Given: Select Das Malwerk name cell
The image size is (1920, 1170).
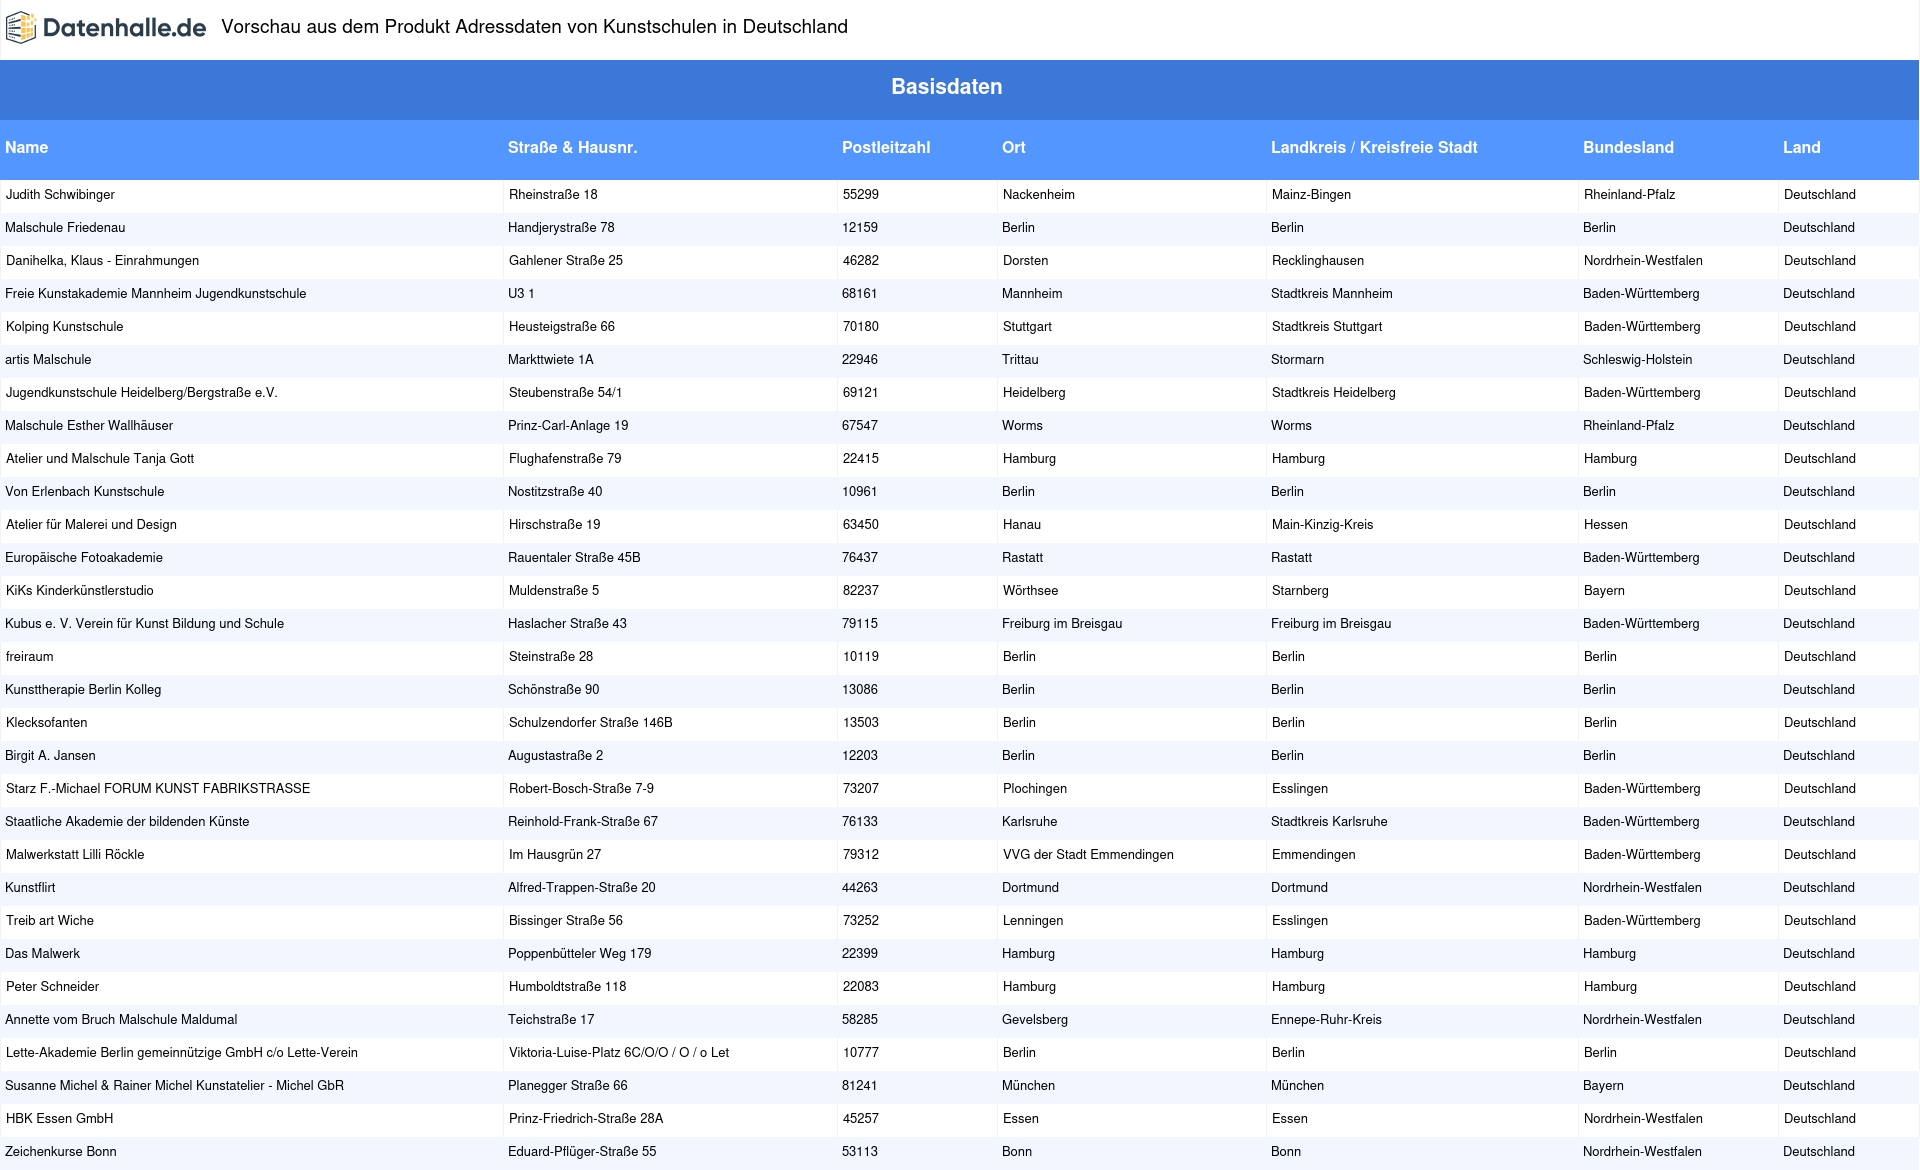Looking at the screenshot, I should click(43, 954).
